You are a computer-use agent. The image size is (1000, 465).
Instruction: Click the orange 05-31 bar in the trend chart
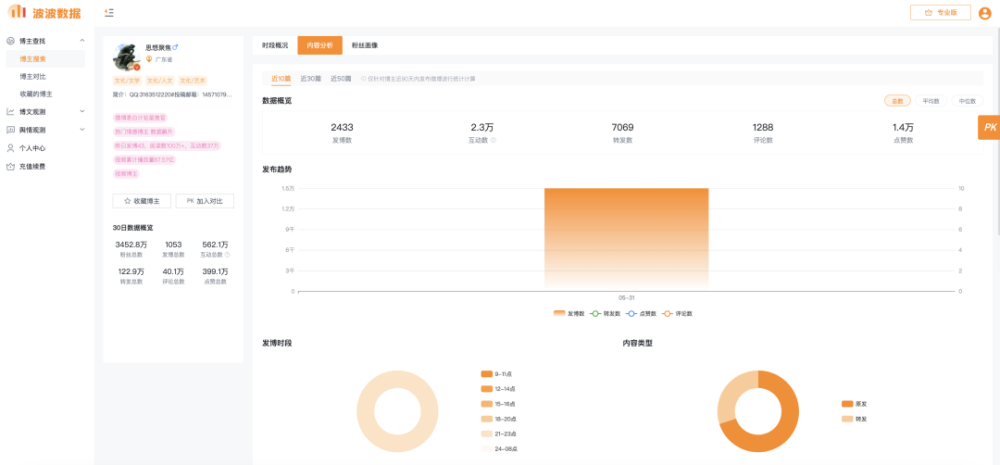(x=626, y=239)
